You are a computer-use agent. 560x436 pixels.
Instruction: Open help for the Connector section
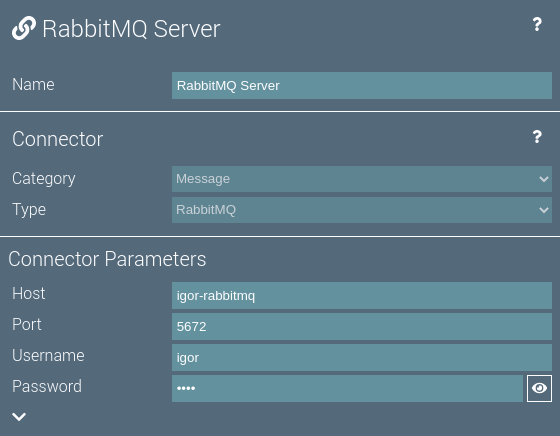537,137
